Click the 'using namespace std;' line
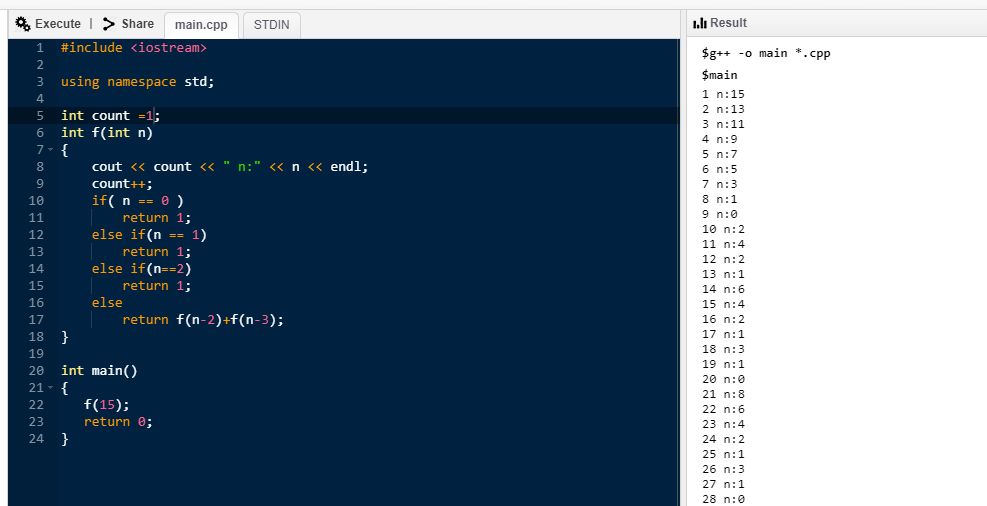This screenshot has width=987, height=506. pyautogui.click(x=137, y=82)
